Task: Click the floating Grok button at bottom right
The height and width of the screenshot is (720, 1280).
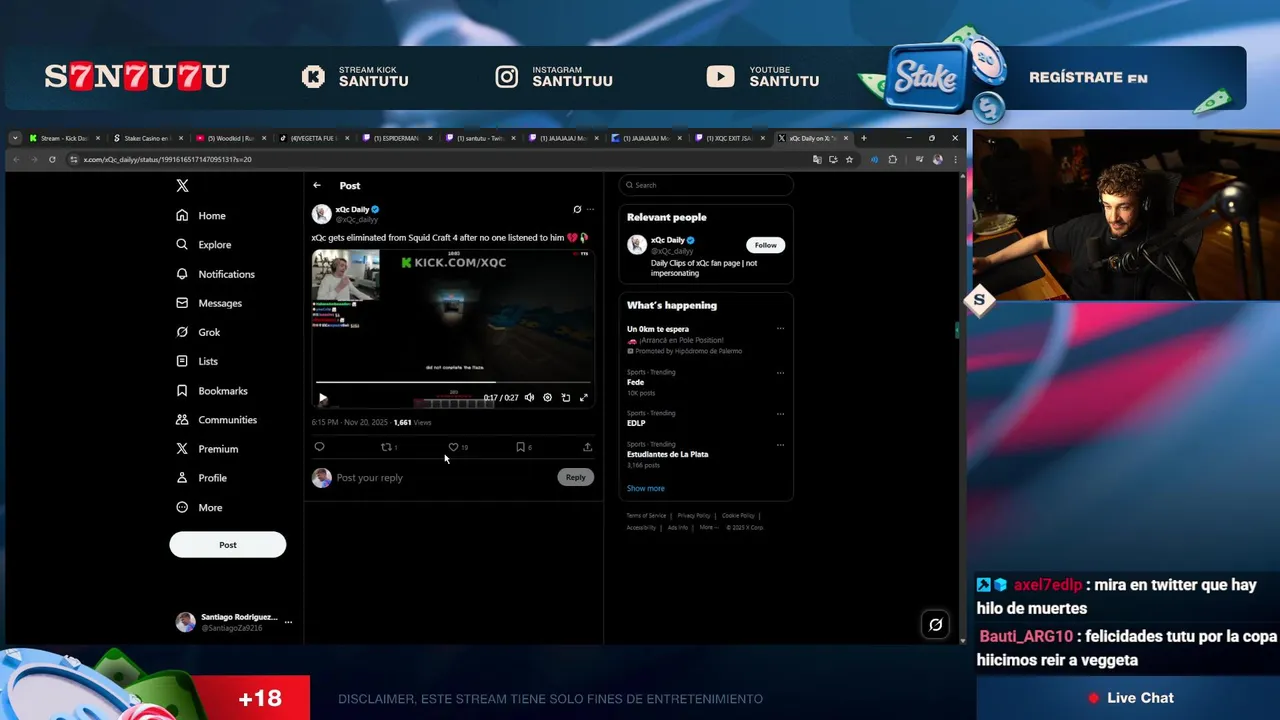Action: click(x=935, y=625)
